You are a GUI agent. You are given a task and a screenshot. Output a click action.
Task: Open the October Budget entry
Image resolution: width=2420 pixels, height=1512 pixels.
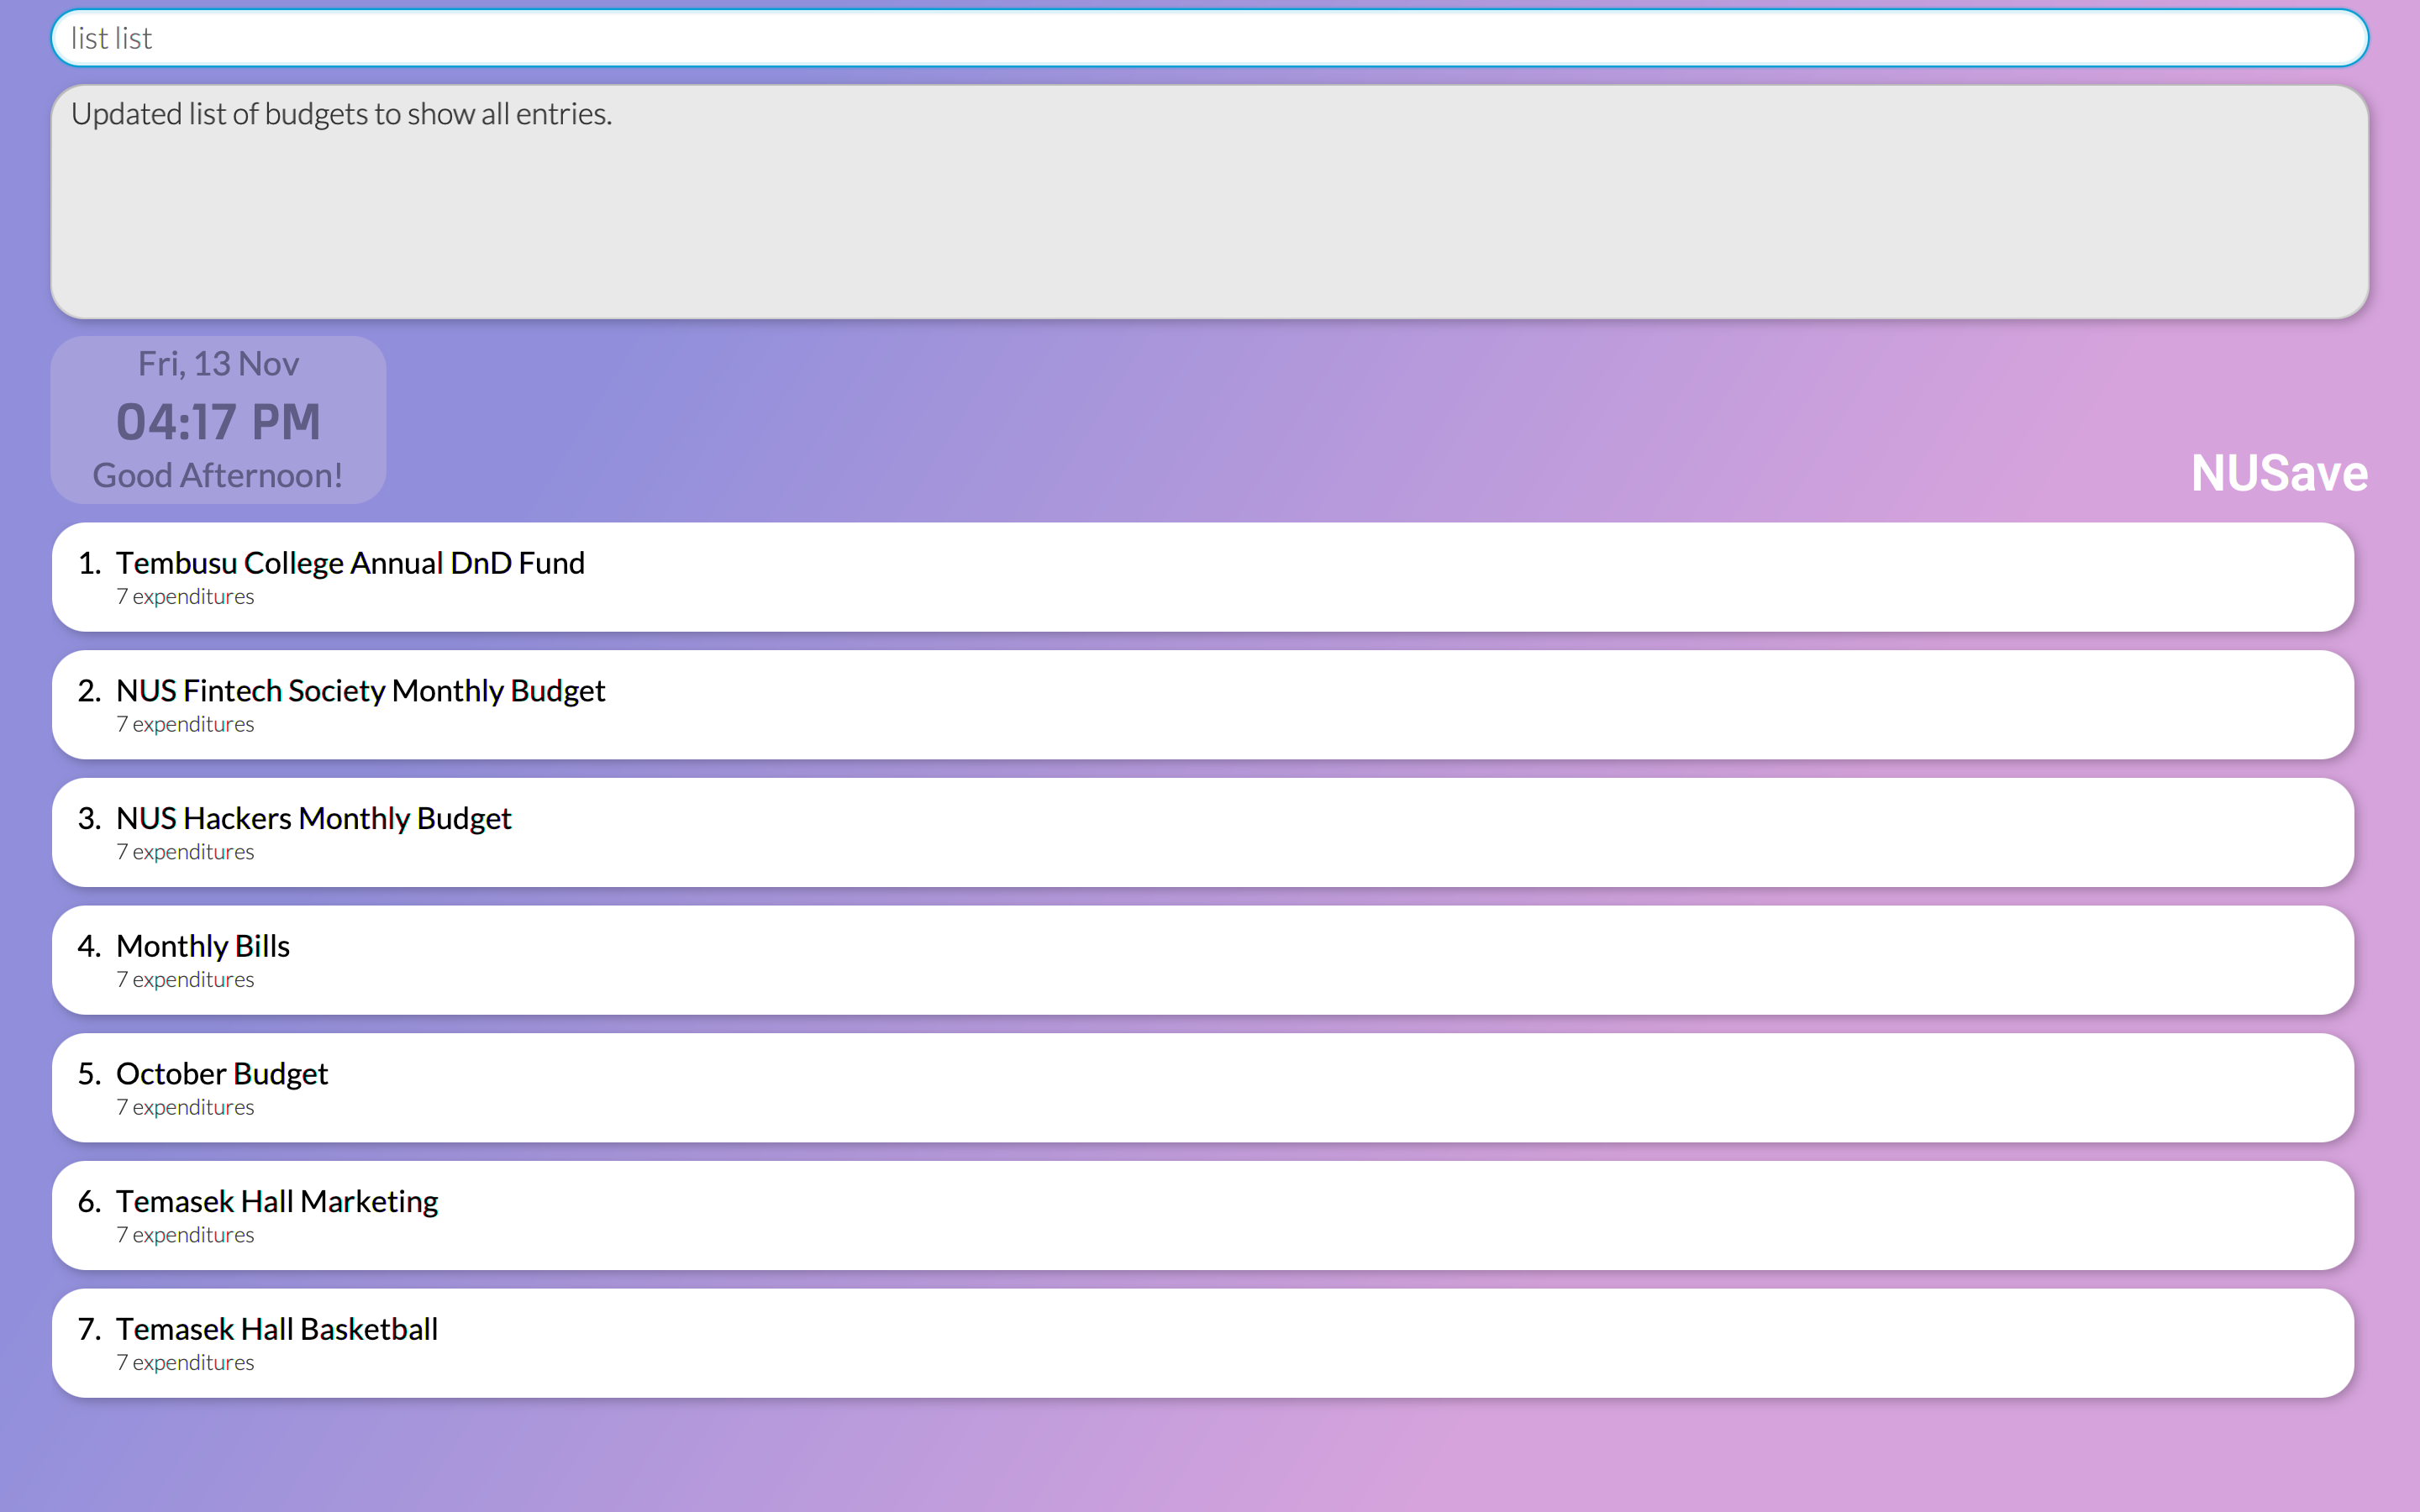click(x=1202, y=1088)
